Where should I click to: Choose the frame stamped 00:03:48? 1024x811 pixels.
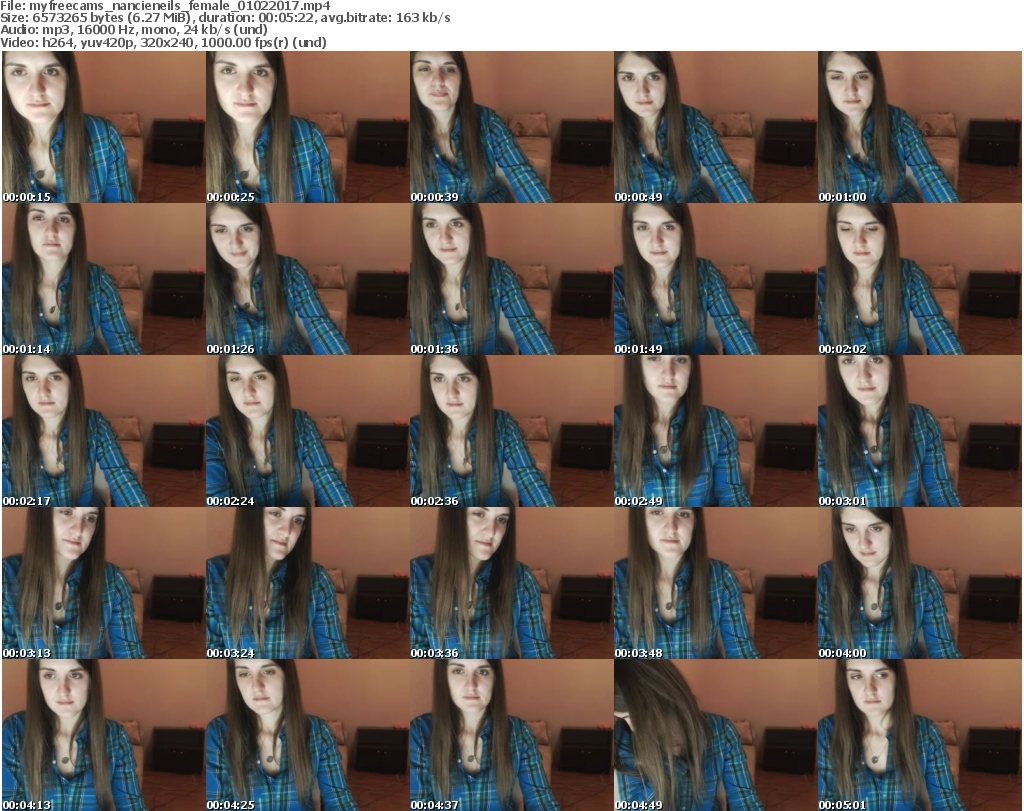[x=715, y=583]
